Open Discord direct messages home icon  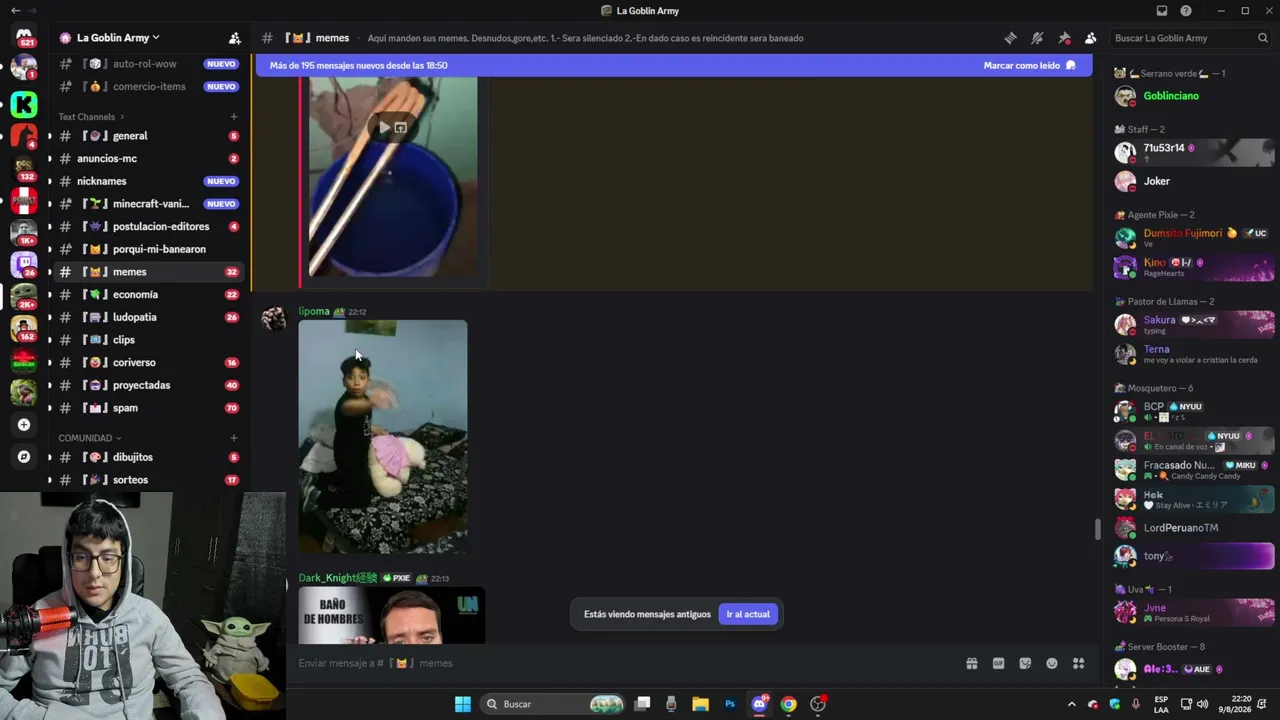24,37
